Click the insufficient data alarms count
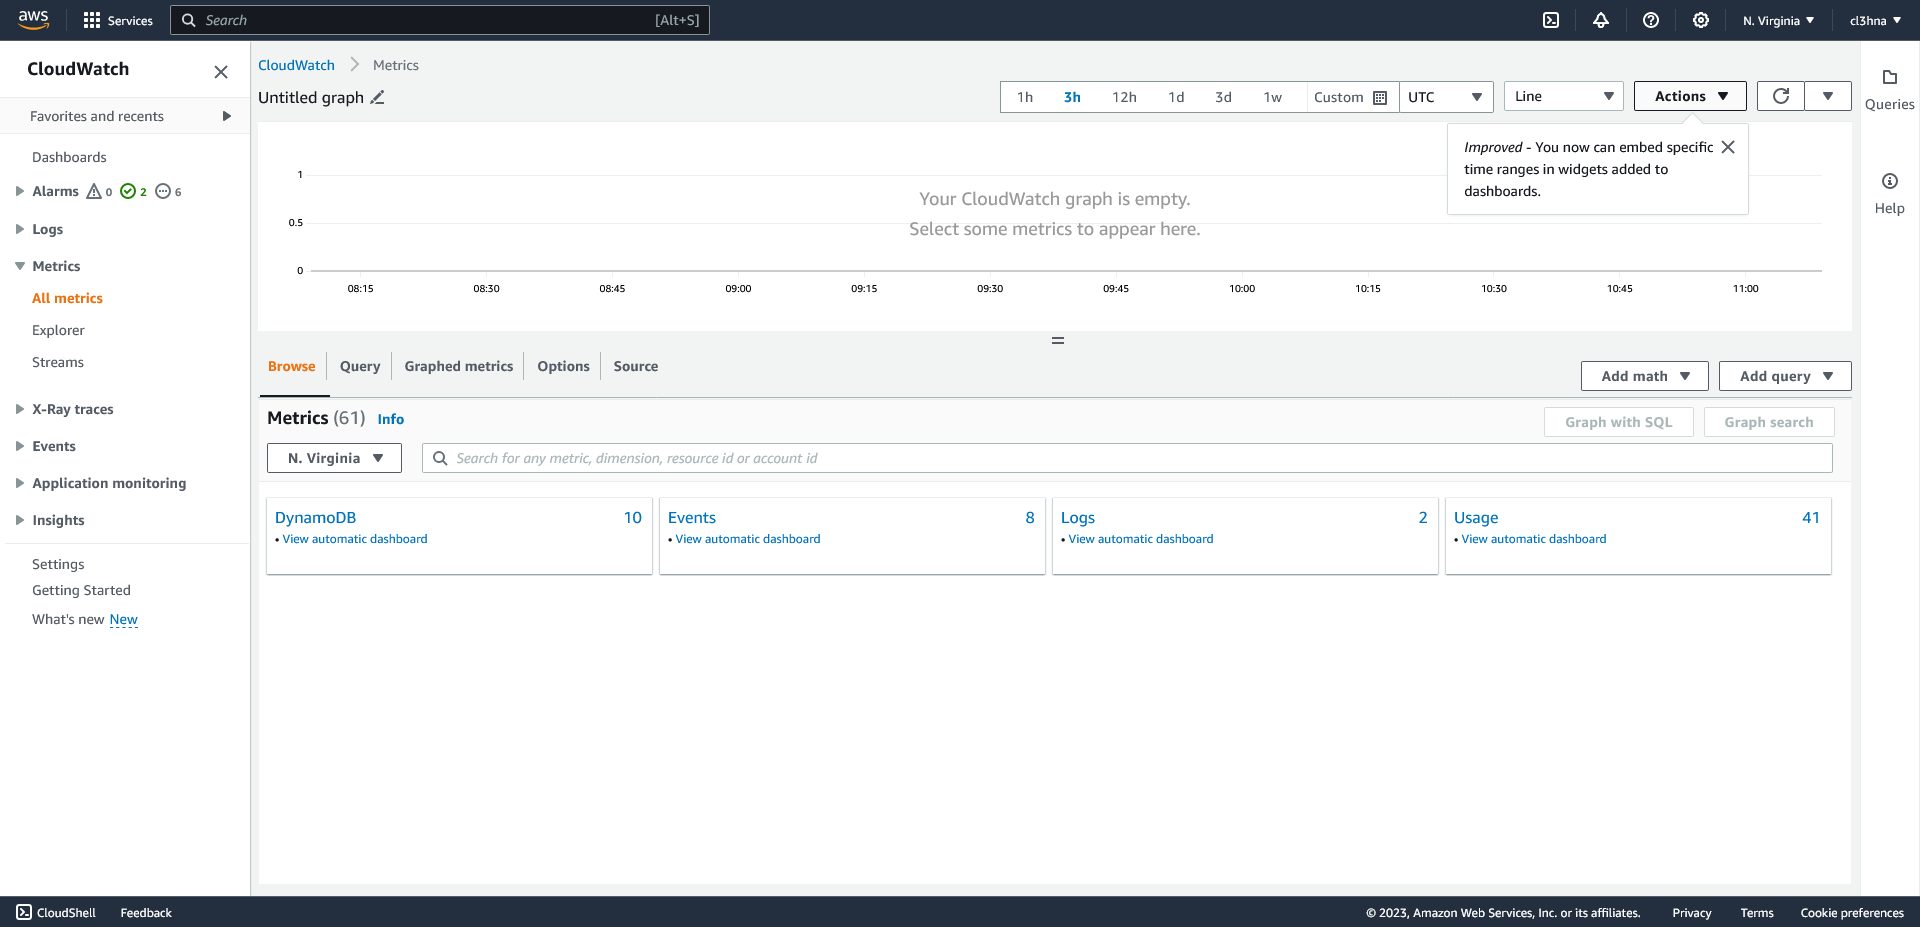Viewport: 1920px width, 927px height. click(x=168, y=191)
